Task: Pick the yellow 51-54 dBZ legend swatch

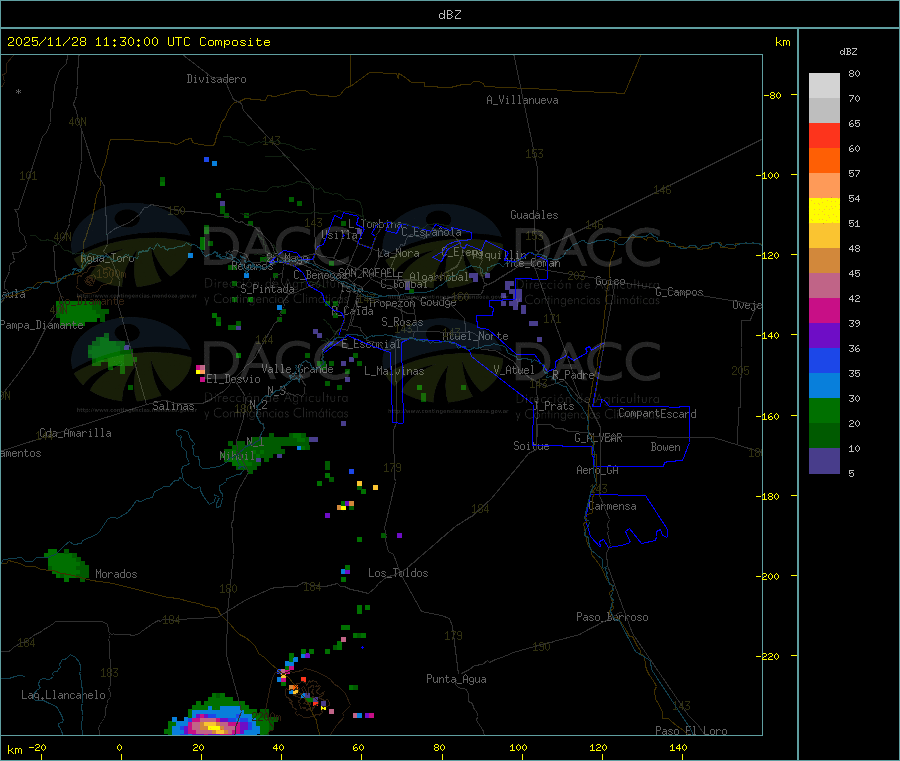Action: (x=824, y=211)
